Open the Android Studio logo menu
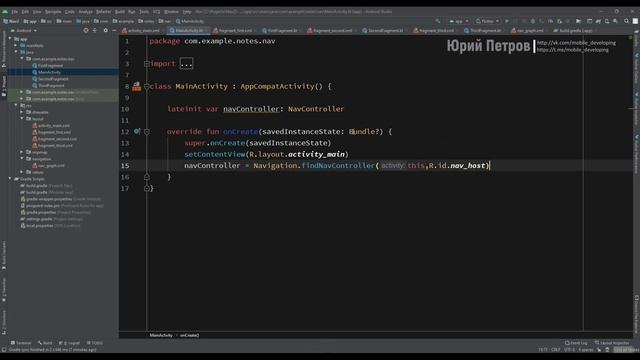 pyautogui.click(x=4, y=11)
